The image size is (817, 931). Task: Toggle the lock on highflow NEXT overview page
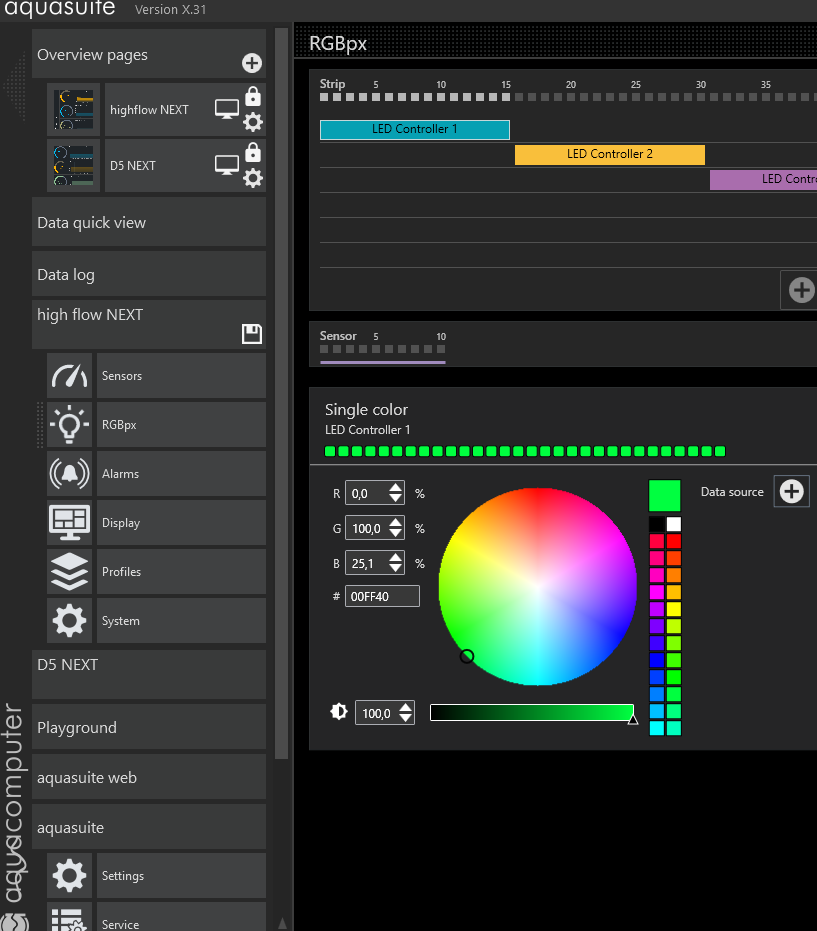coord(253,96)
